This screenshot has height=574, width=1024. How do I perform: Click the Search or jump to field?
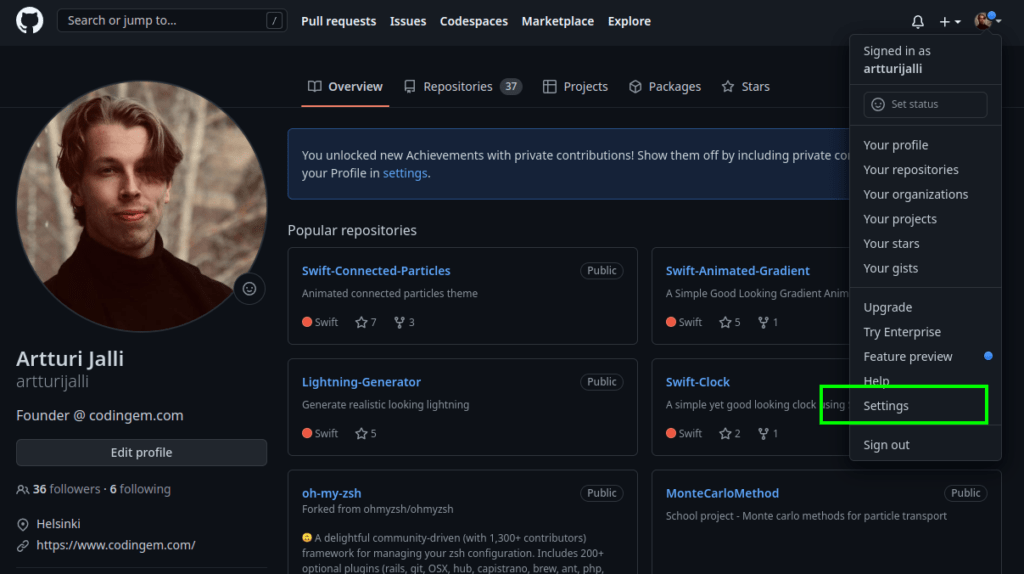(x=172, y=21)
